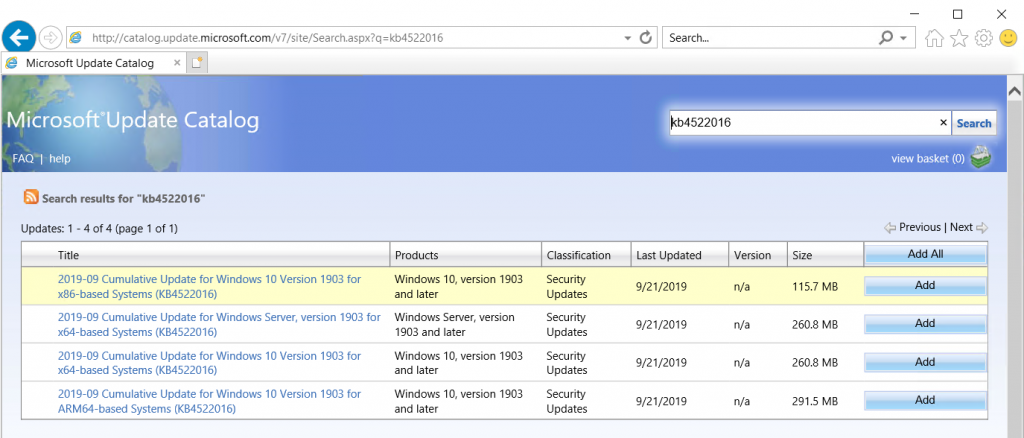Open the ARM64-based Systems update link
1024x438 pixels.
click(209, 401)
